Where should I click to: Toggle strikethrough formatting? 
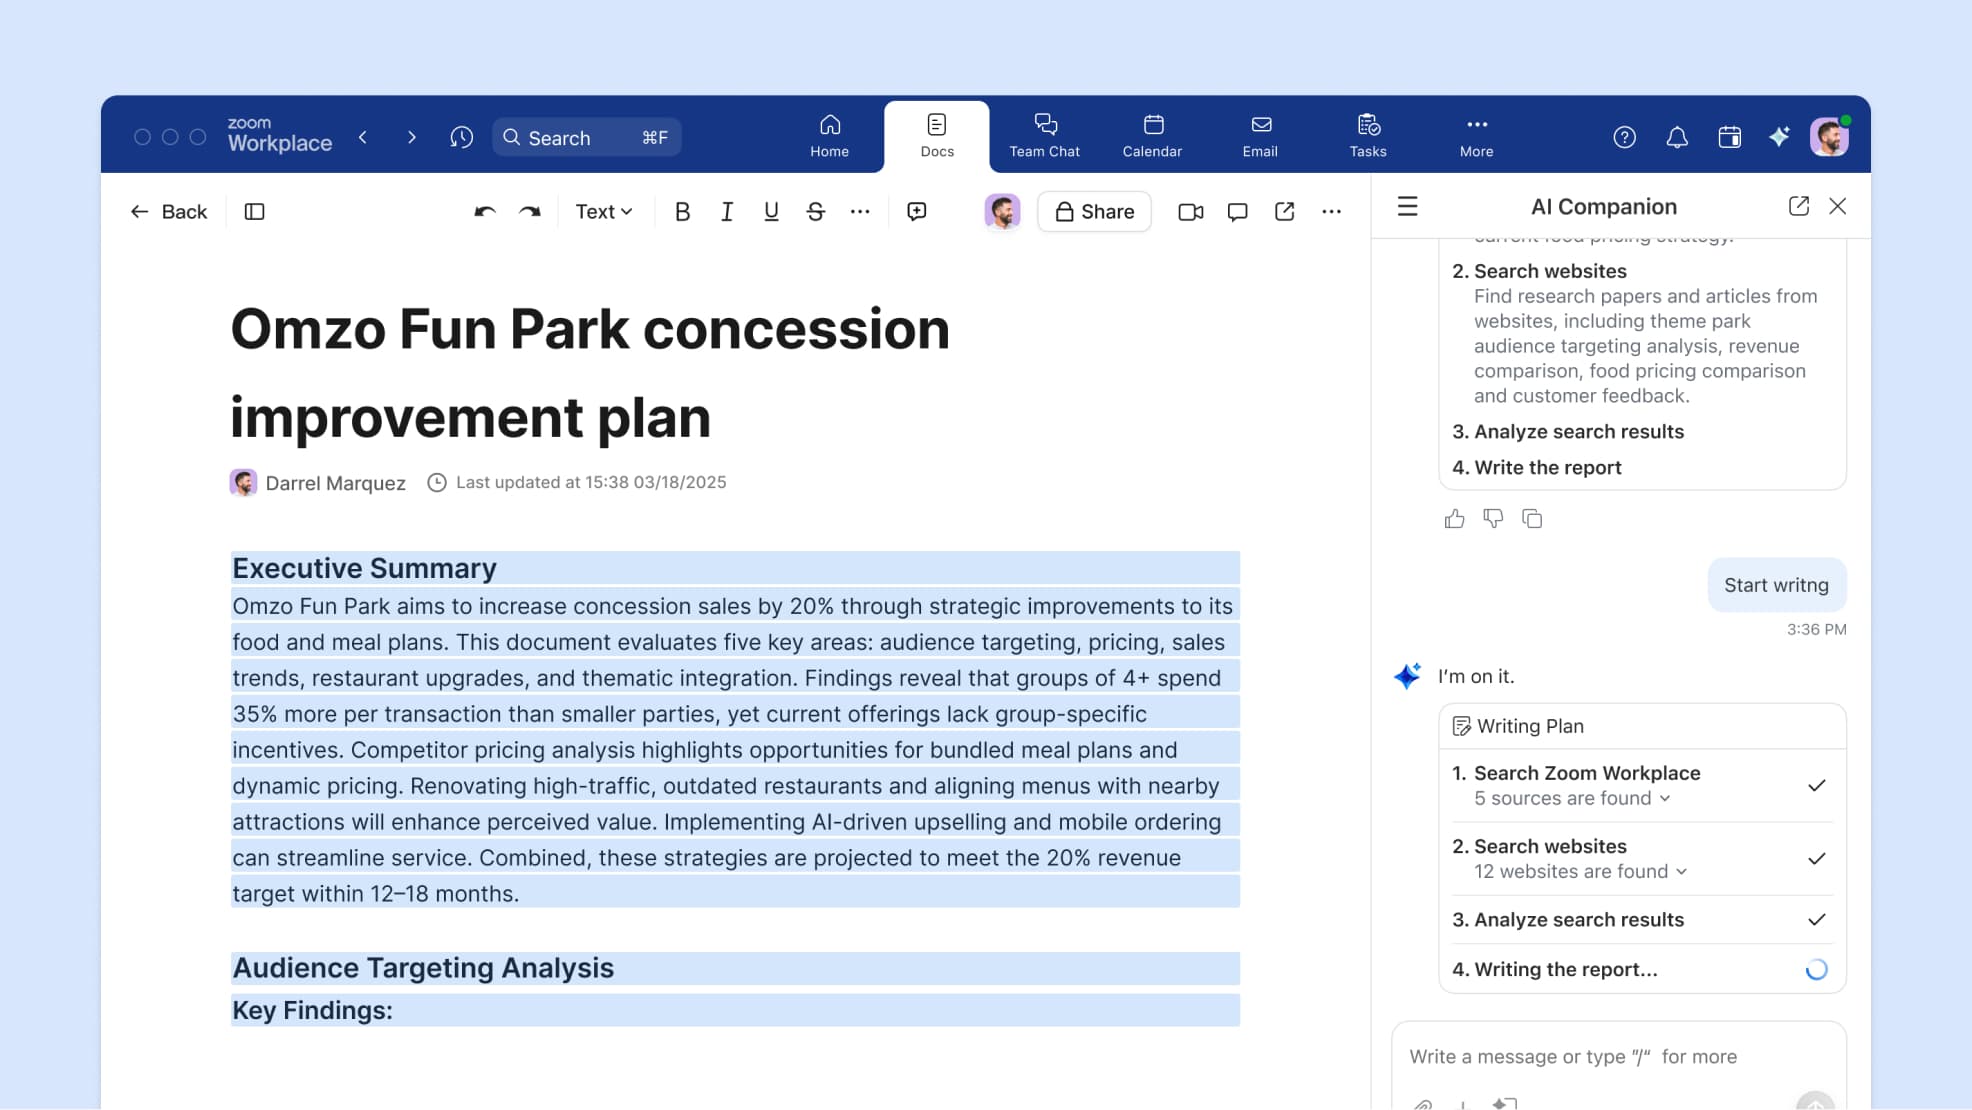(815, 211)
